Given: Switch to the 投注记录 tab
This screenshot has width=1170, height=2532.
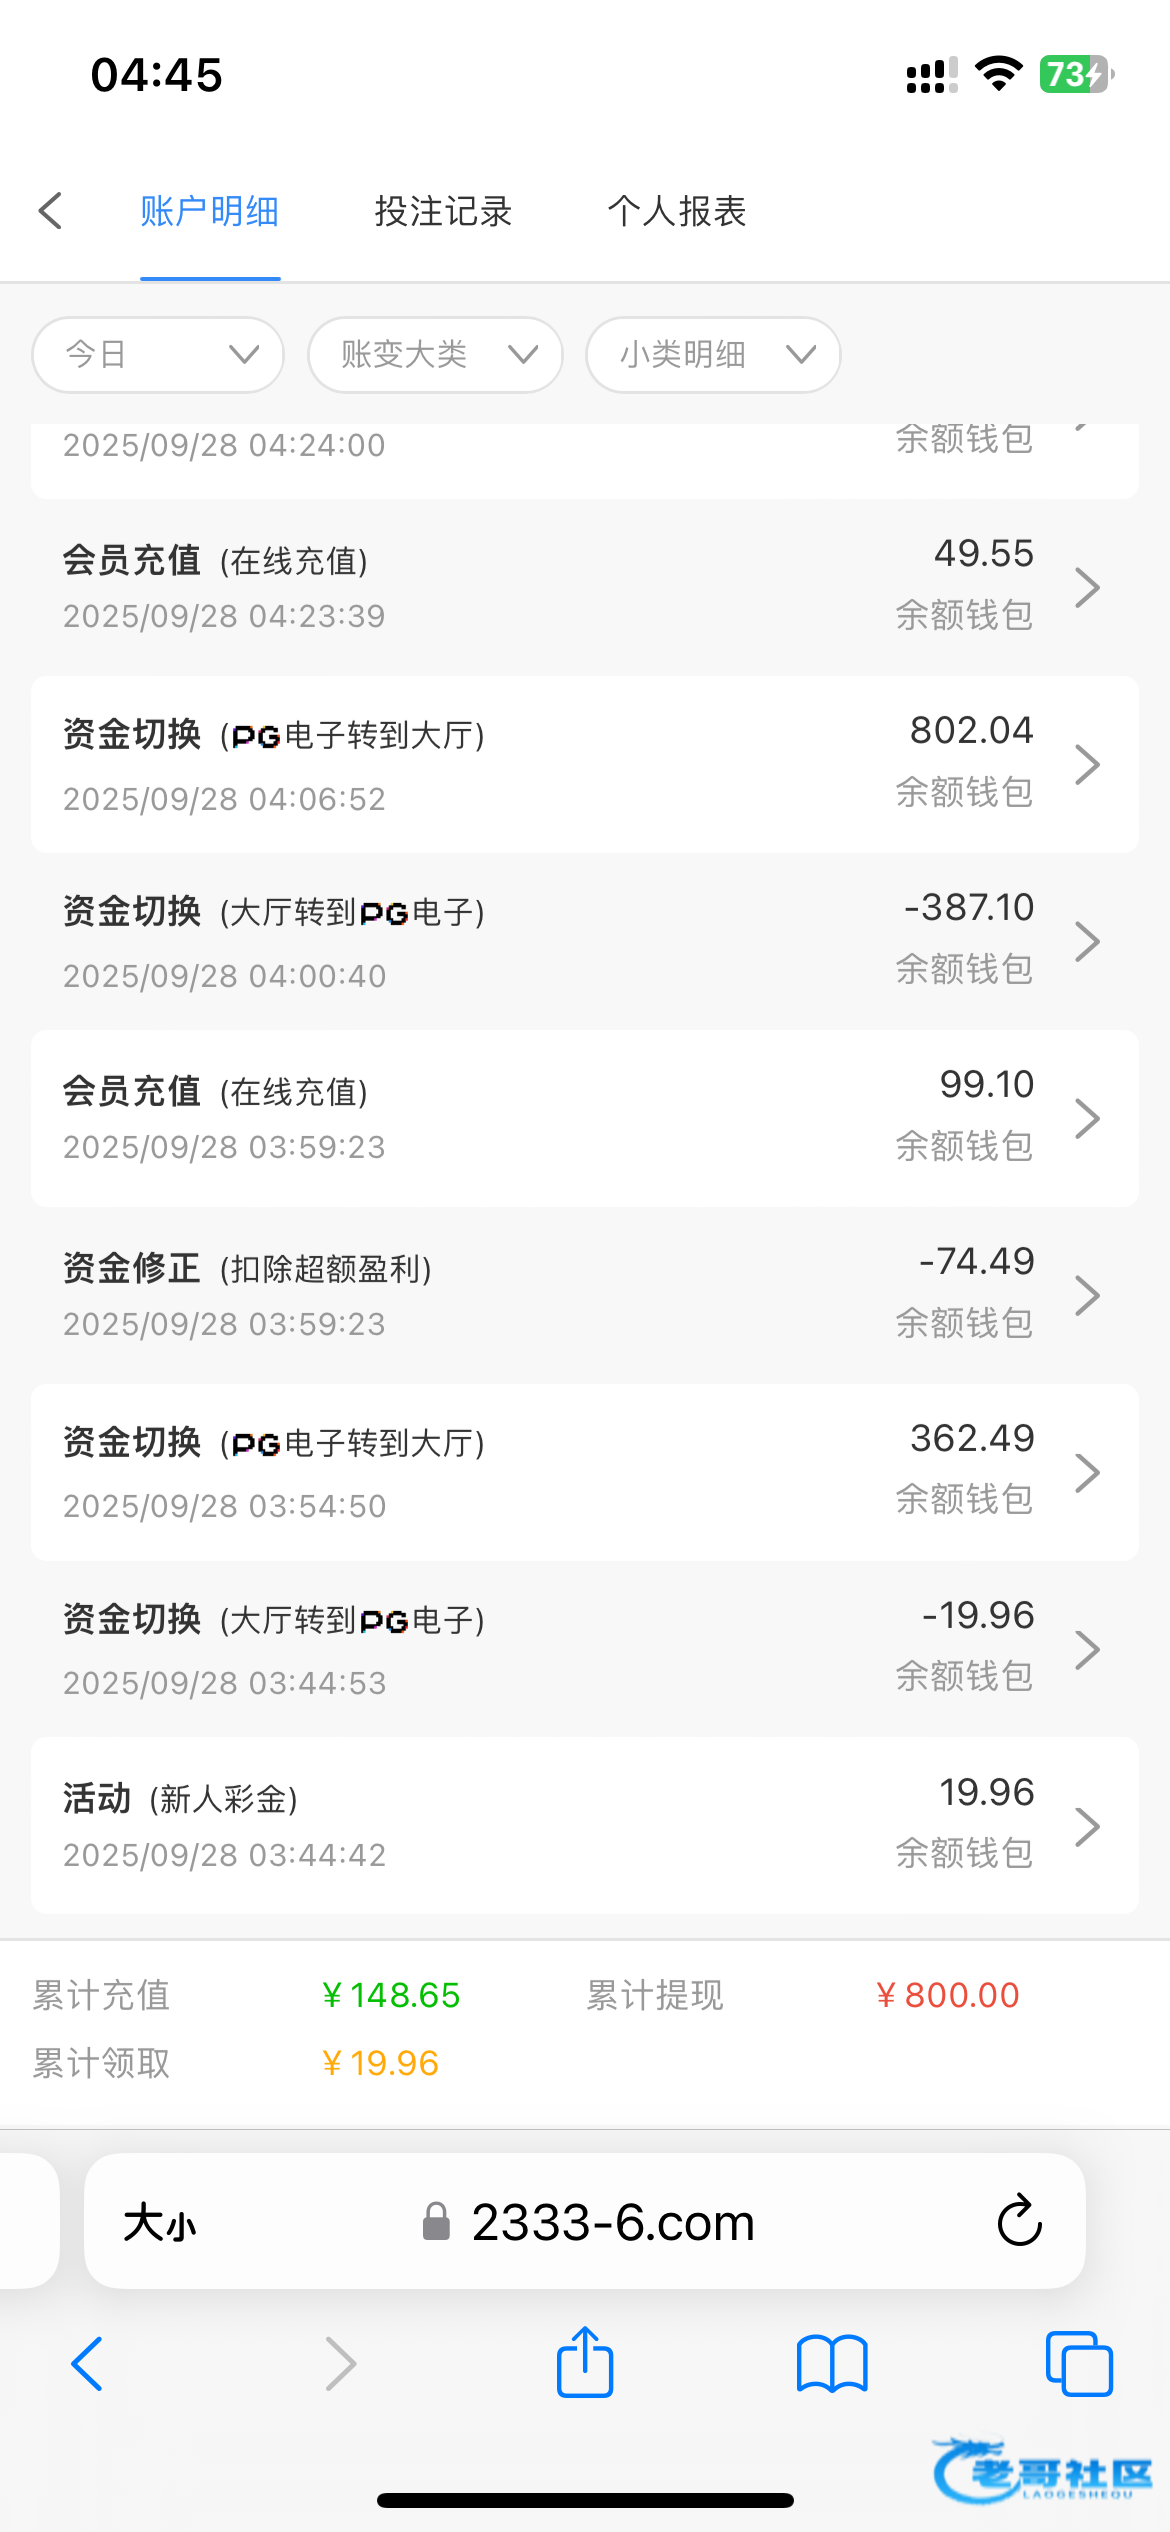Looking at the screenshot, I should click(x=443, y=211).
